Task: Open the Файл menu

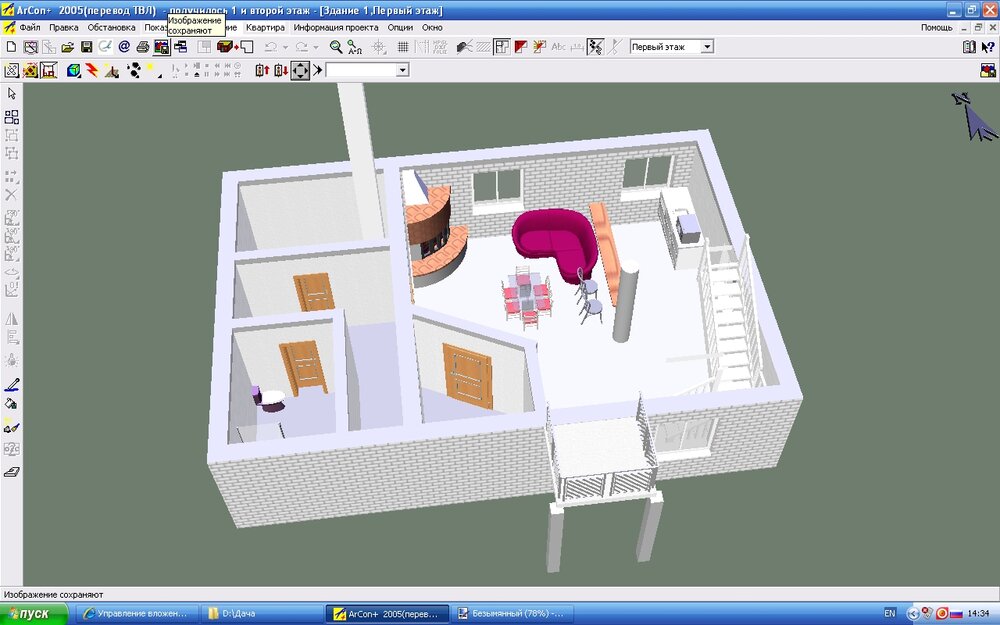Action: pyautogui.click(x=30, y=27)
